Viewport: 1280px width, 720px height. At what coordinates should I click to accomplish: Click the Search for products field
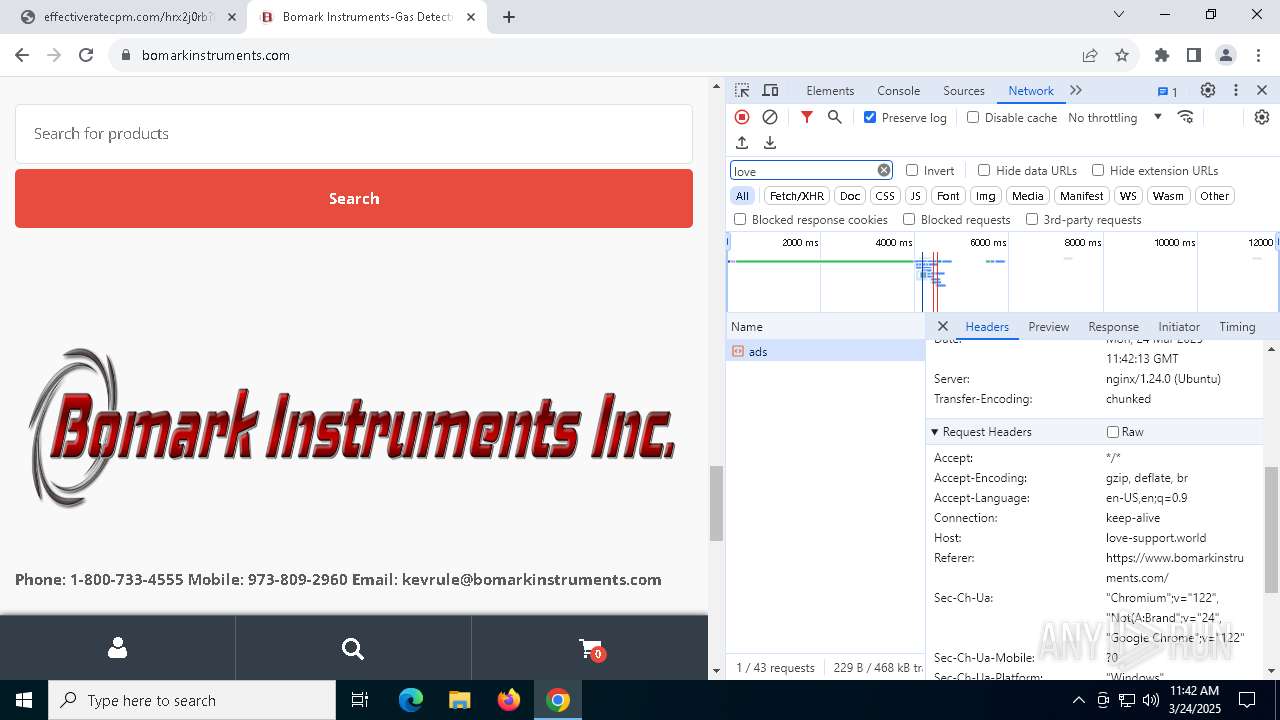(x=354, y=133)
